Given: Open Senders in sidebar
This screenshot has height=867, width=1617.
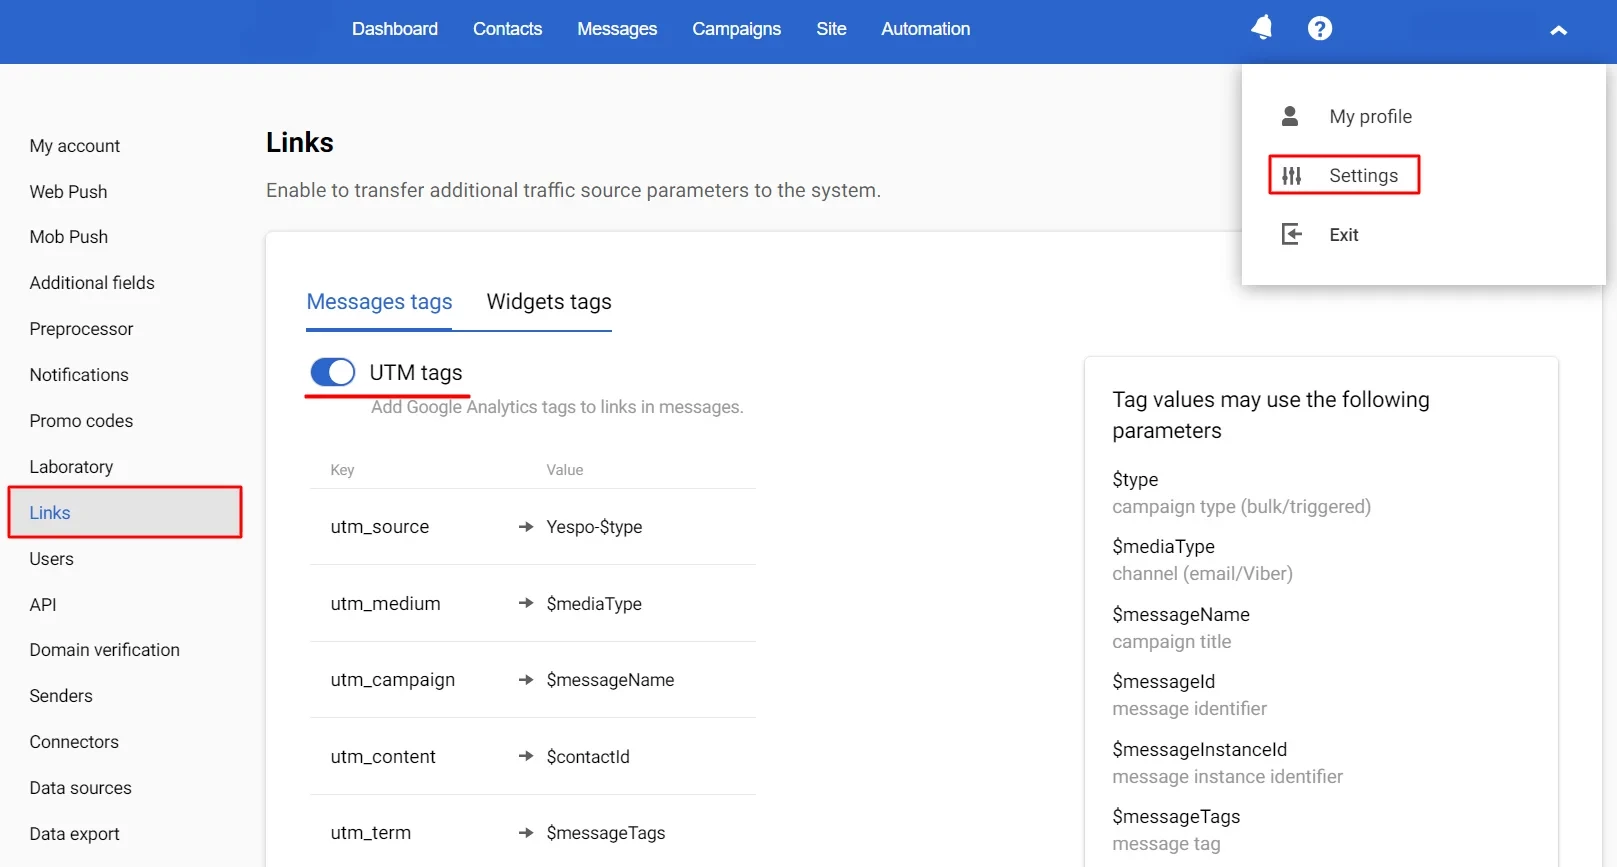Looking at the screenshot, I should pyautogui.click(x=61, y=696).
